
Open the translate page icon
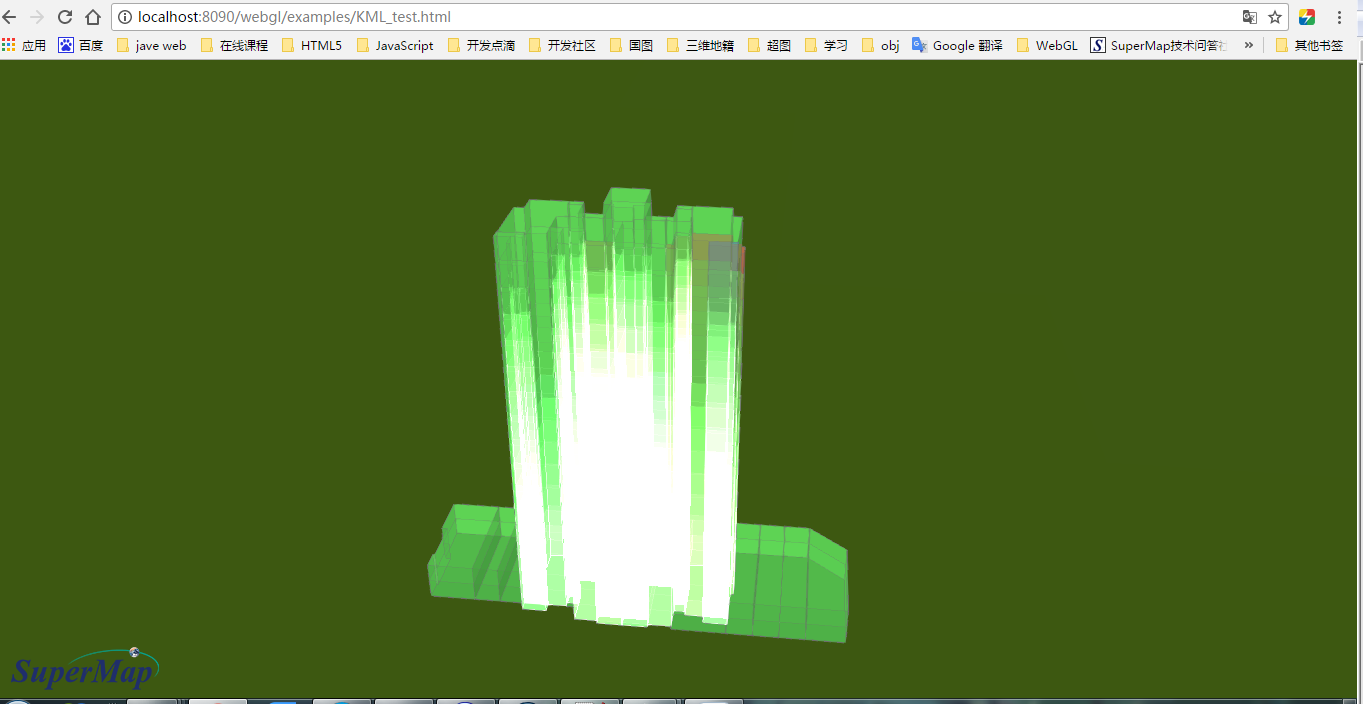coord(1249,17)
